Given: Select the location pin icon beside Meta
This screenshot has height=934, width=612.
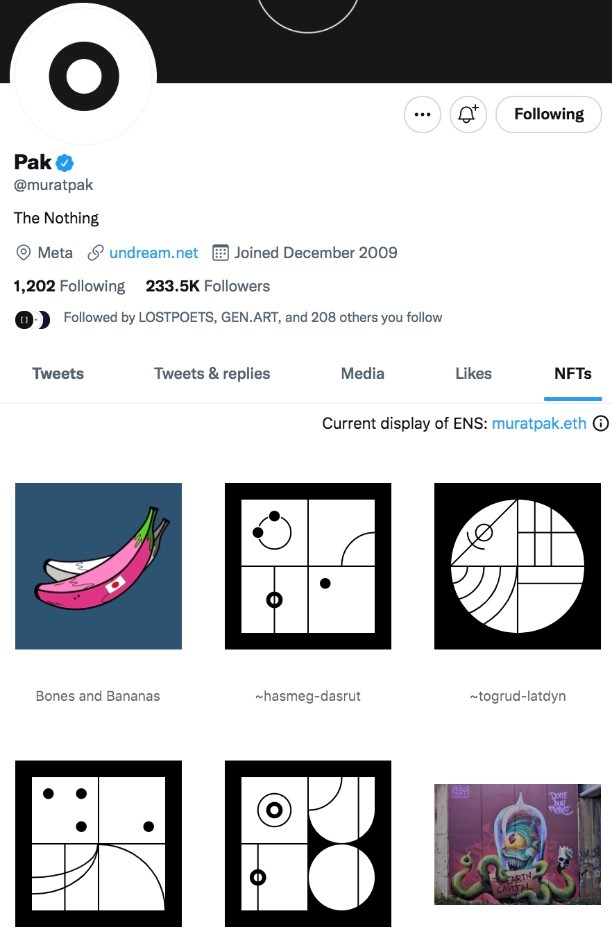Looking at the screenshot, I should 22,252.
